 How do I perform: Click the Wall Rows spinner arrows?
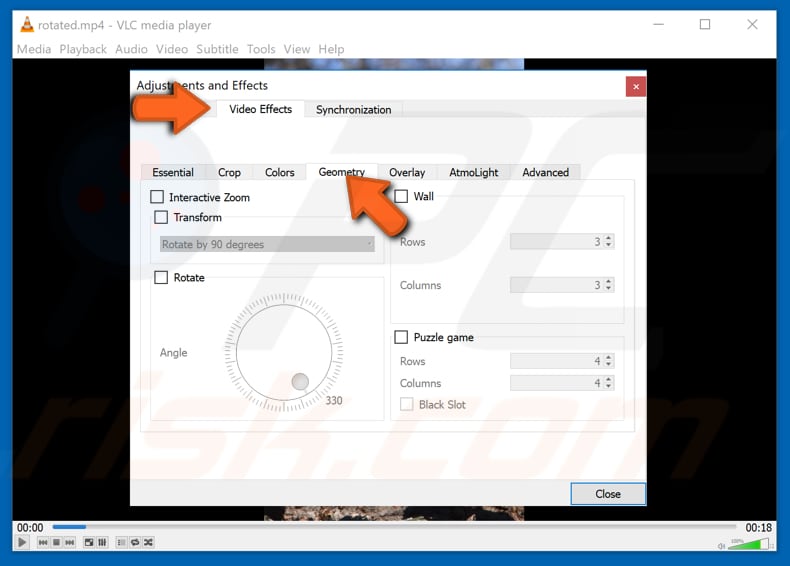(609, 241)
